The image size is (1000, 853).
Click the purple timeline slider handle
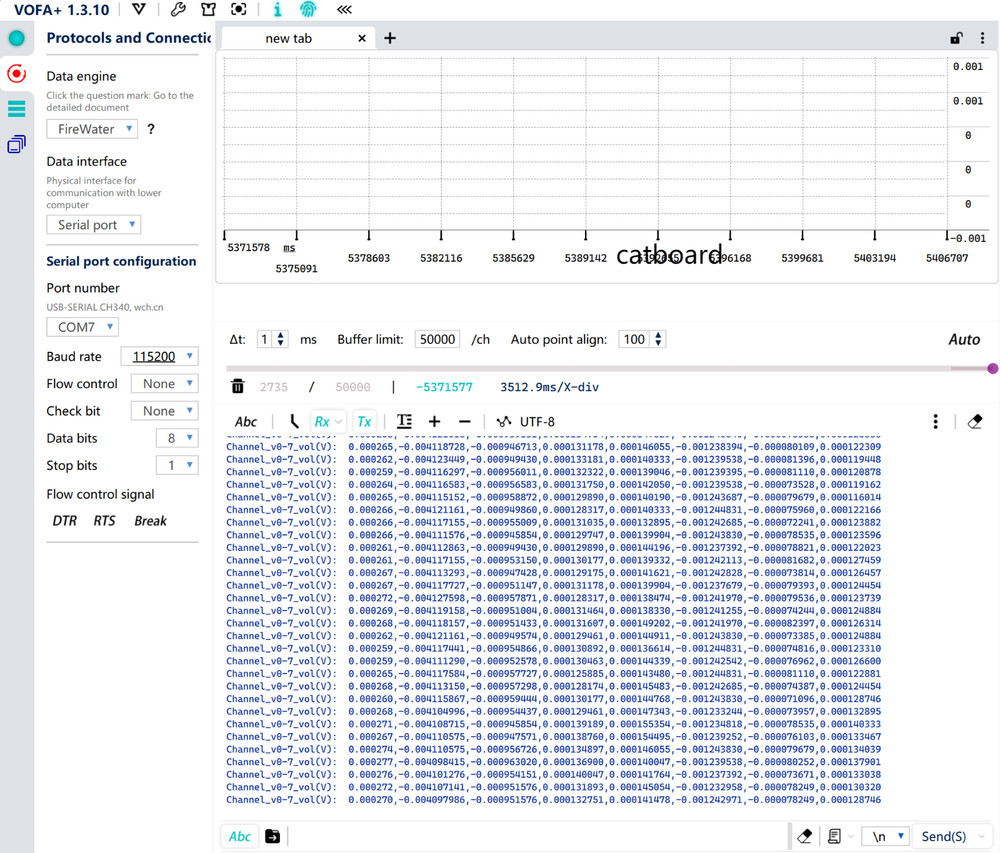992,369
